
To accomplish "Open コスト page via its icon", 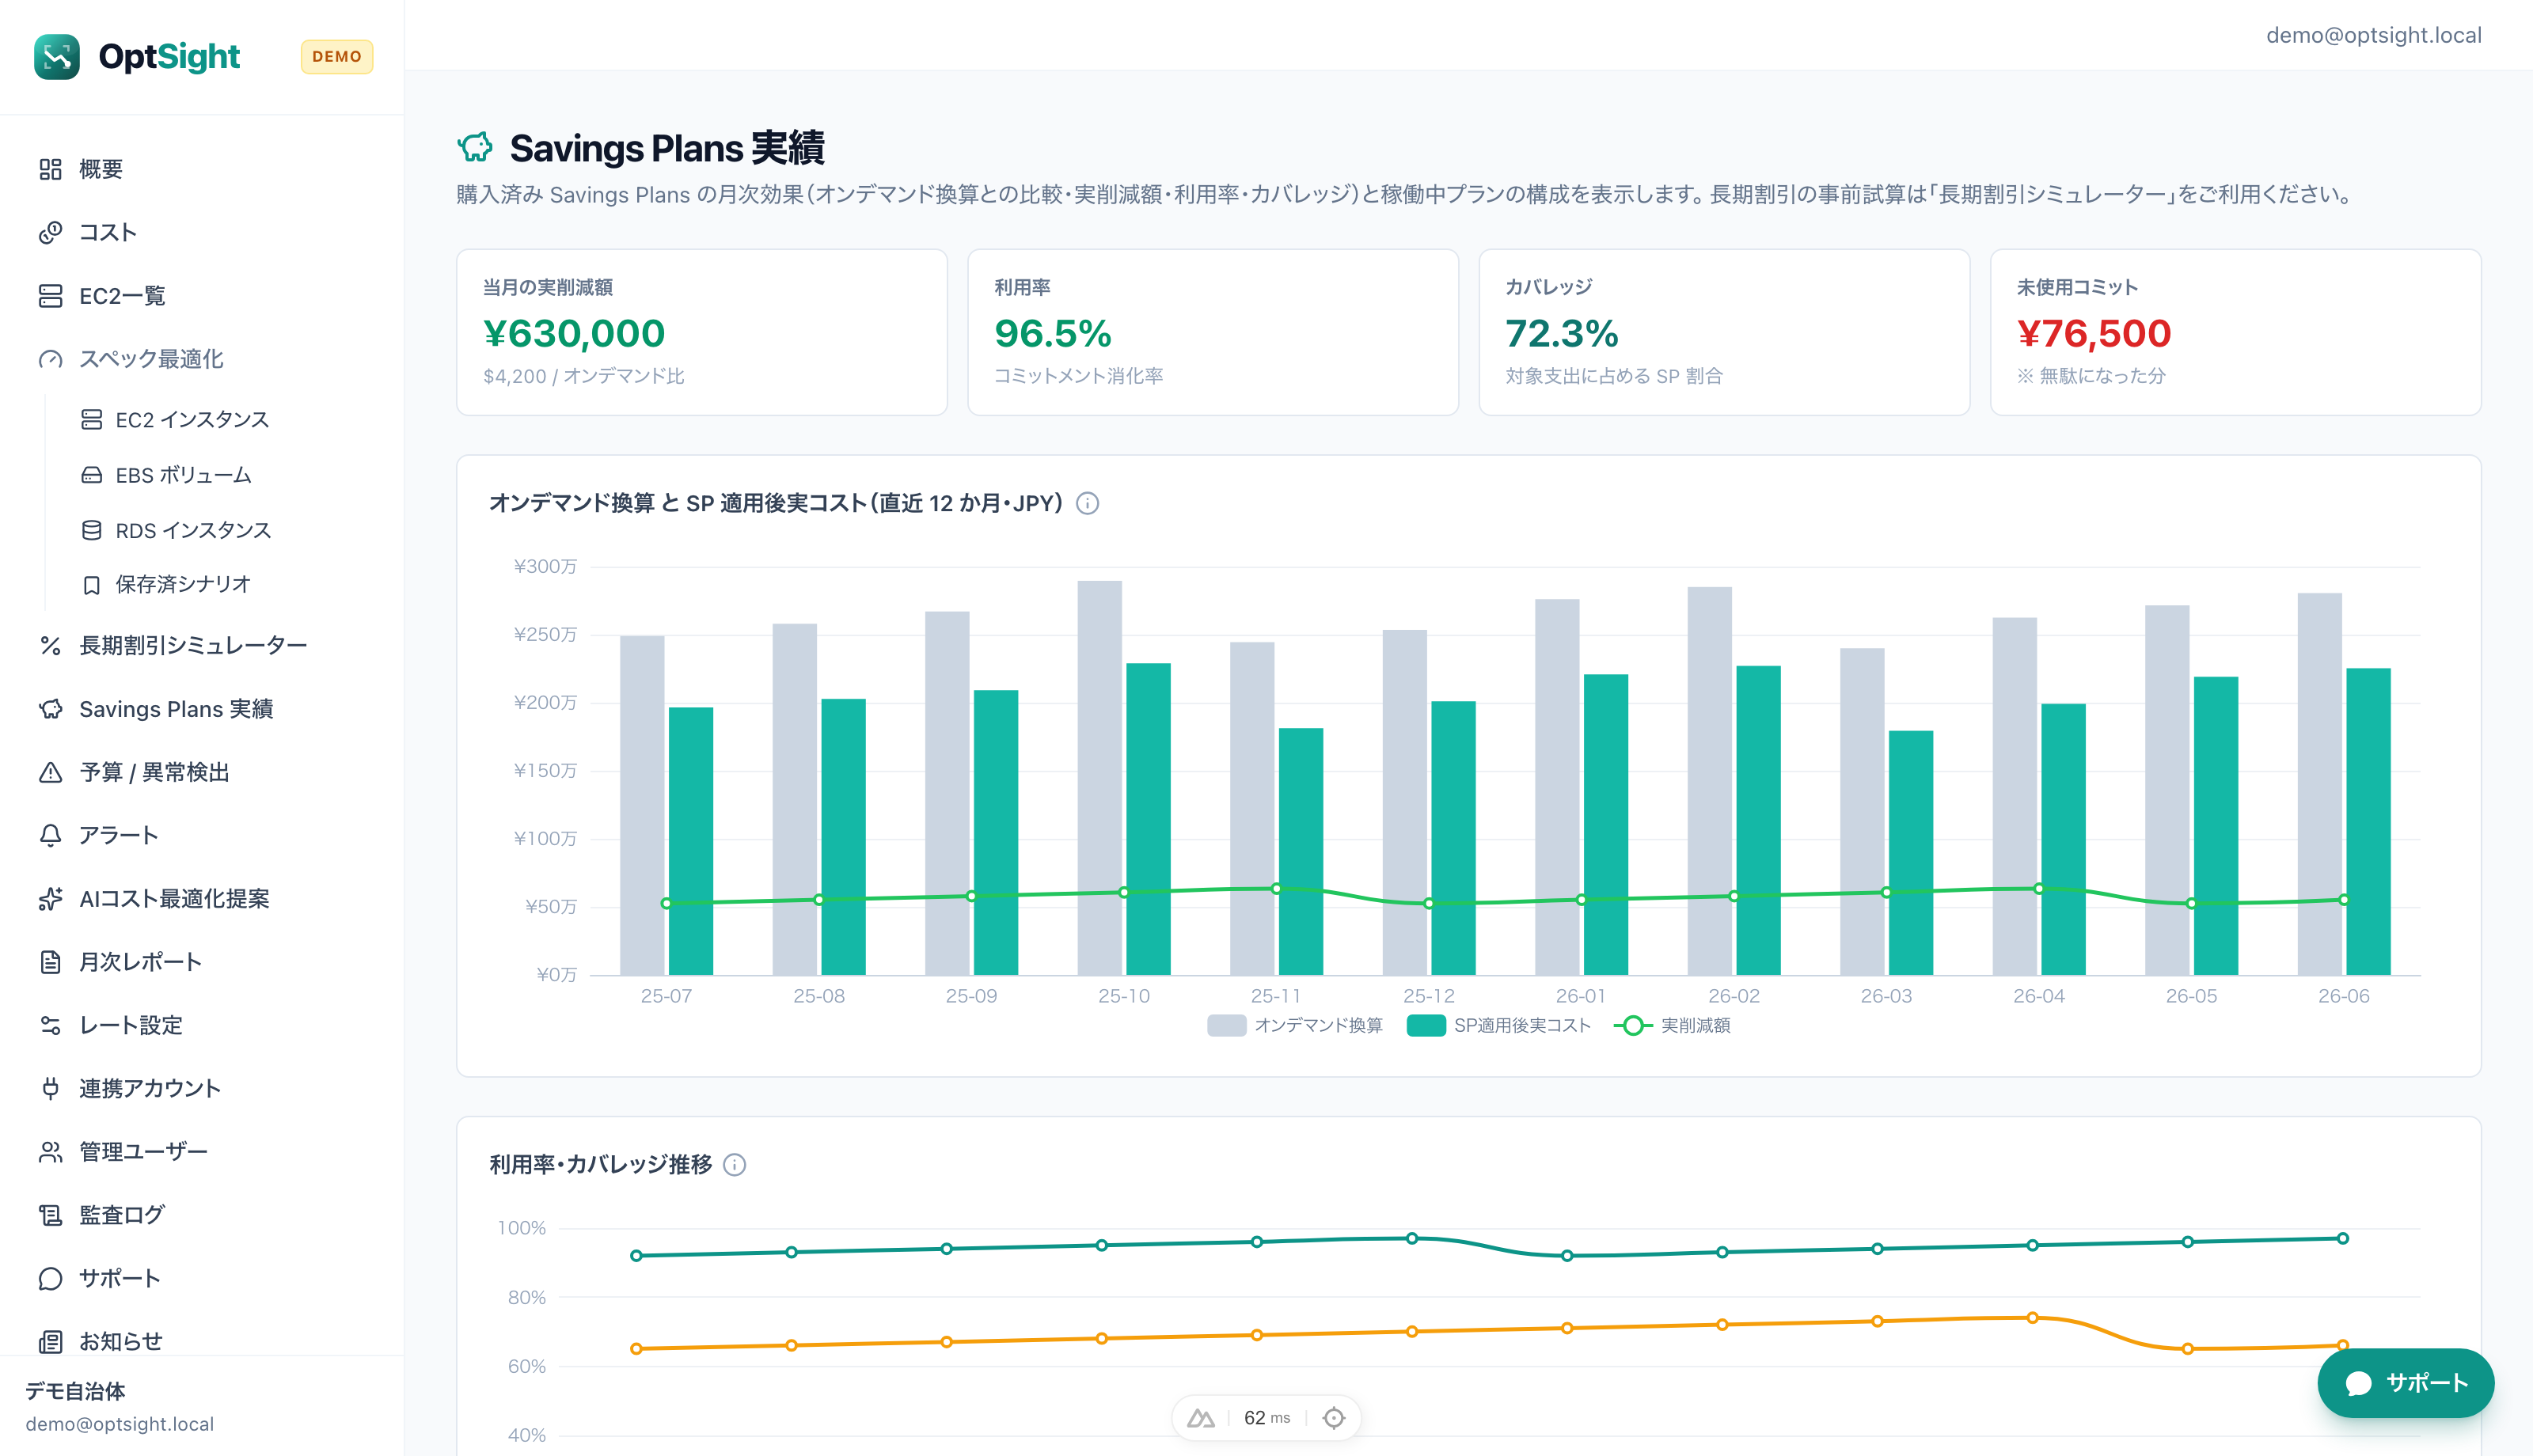I will point(50,232).
